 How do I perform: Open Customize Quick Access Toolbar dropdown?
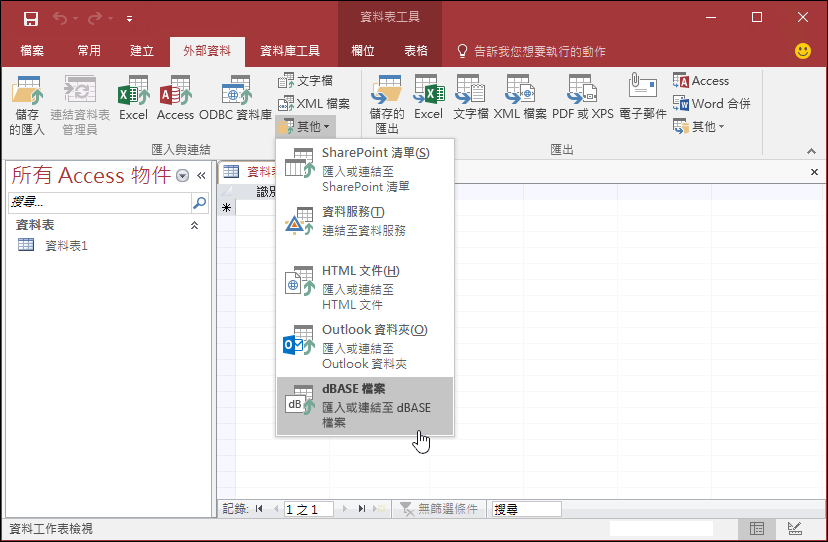point(129,19)
